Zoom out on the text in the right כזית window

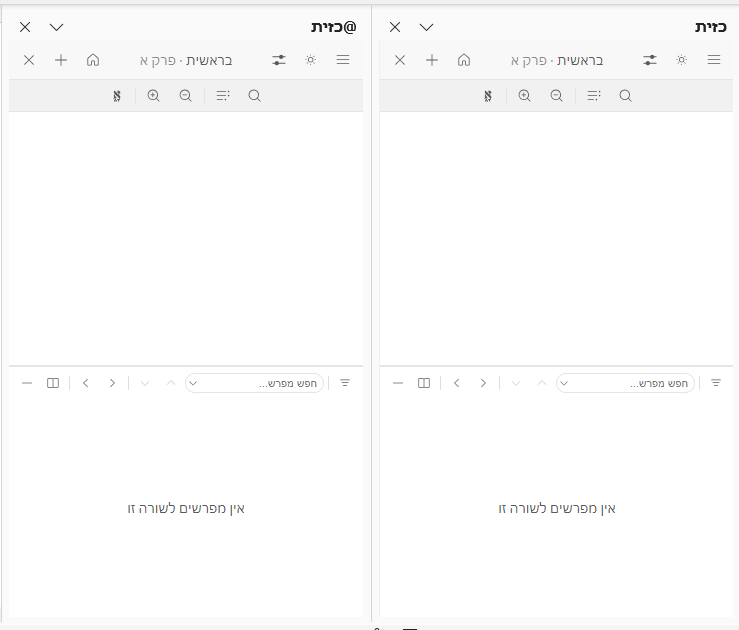556,96
